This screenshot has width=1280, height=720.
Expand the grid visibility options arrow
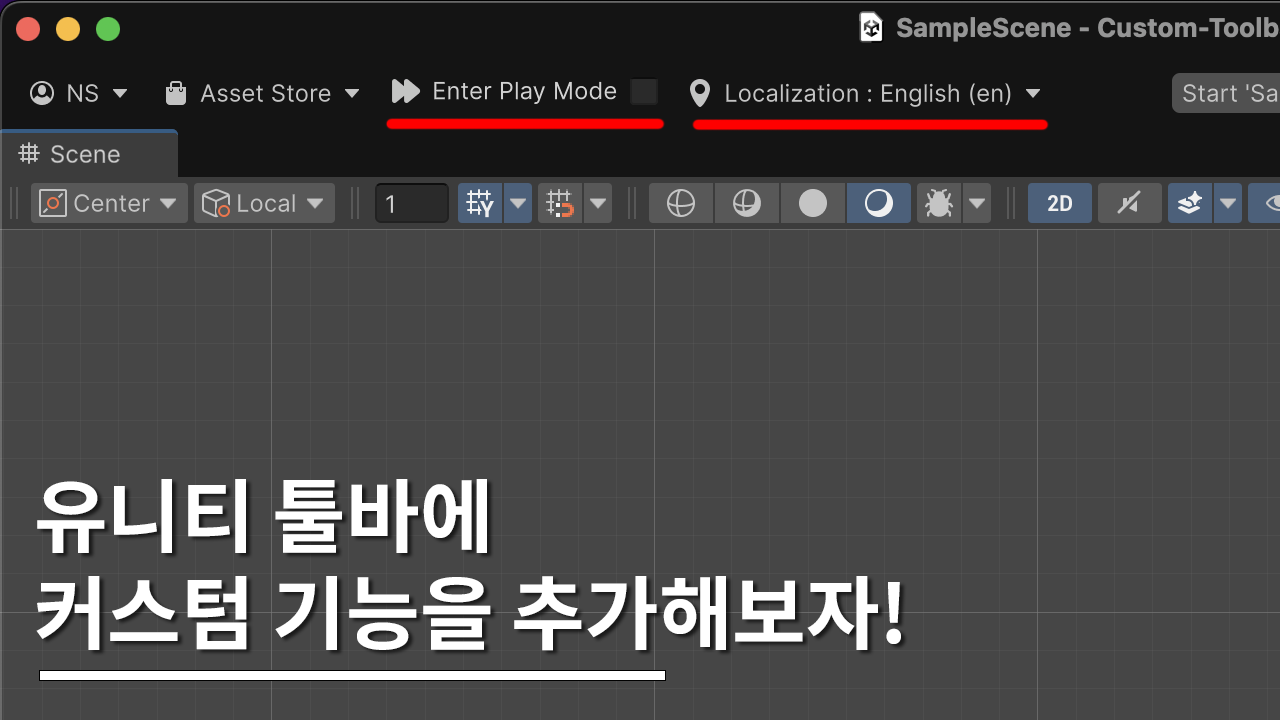pyautogui.click(x=518, y=203)
